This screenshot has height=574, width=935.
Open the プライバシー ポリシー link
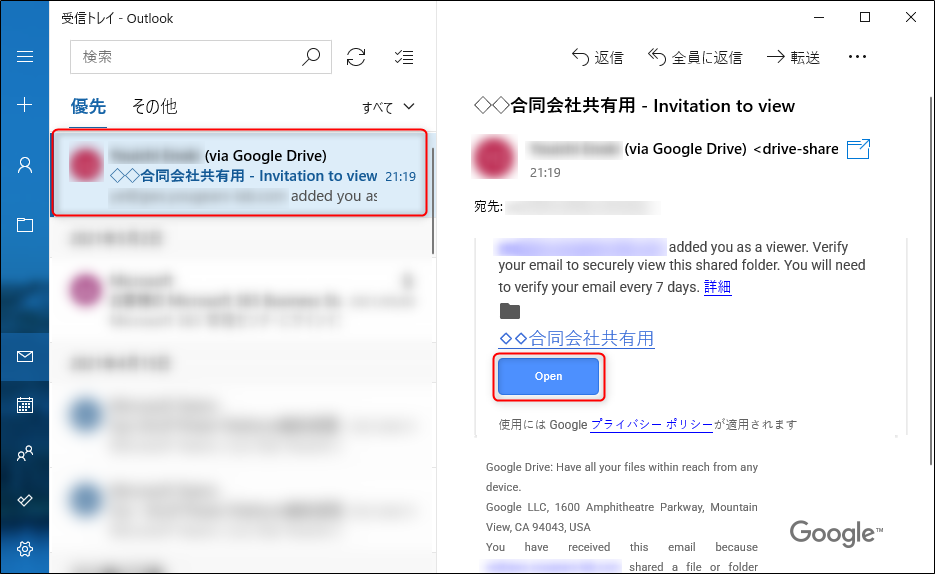click(x=651, y=424)
